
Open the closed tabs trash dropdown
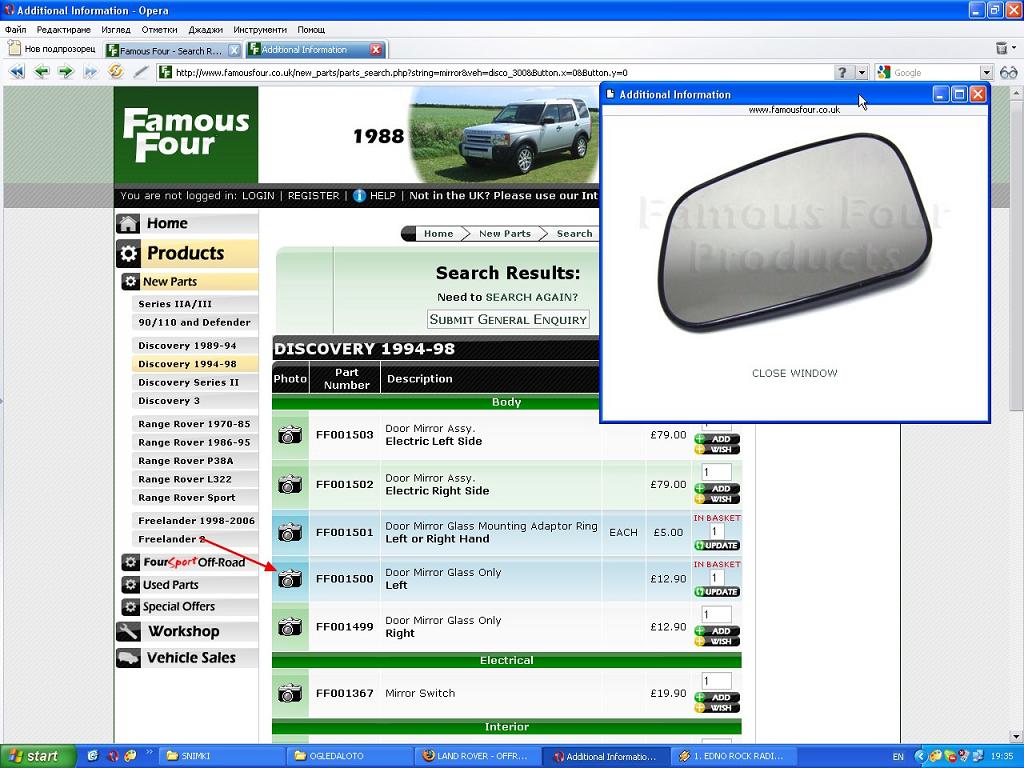[1003, 48]
